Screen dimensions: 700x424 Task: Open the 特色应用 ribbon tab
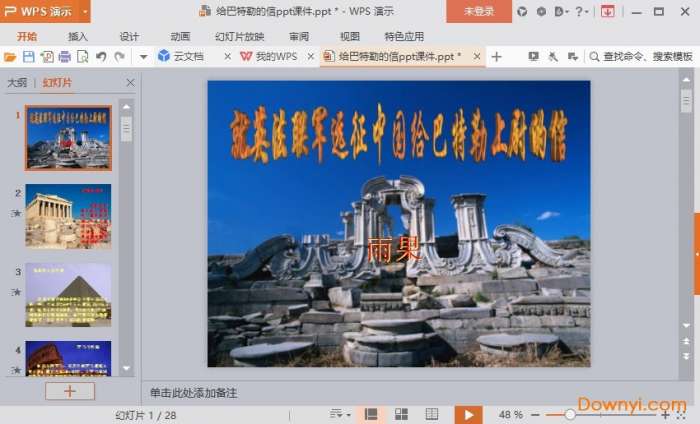pyautogui.click(x=404, y=37)
